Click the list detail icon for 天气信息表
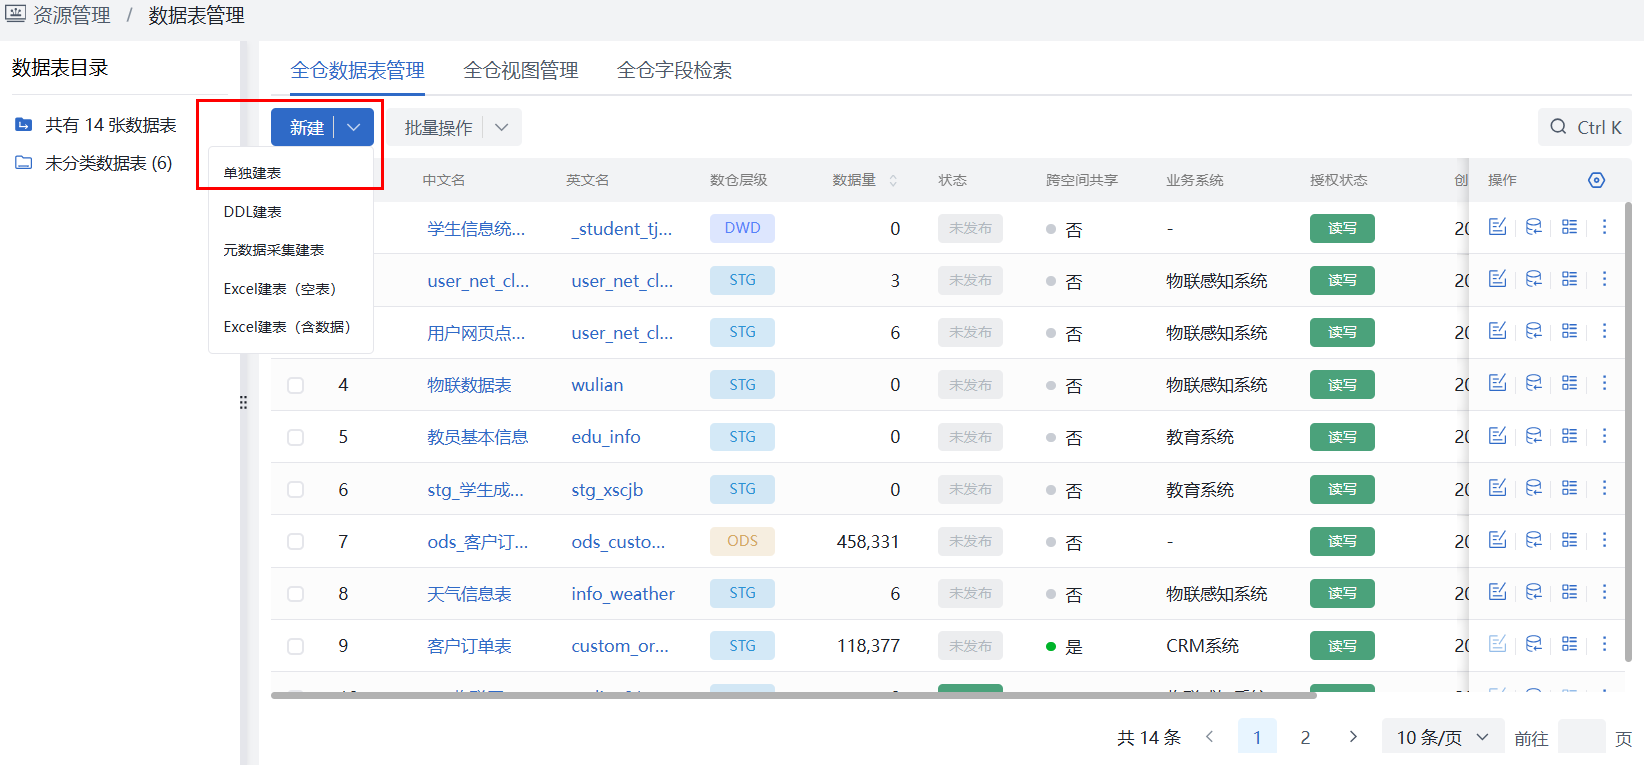The height and width of the screenshot is (765, 1644). pos(1569,592)
